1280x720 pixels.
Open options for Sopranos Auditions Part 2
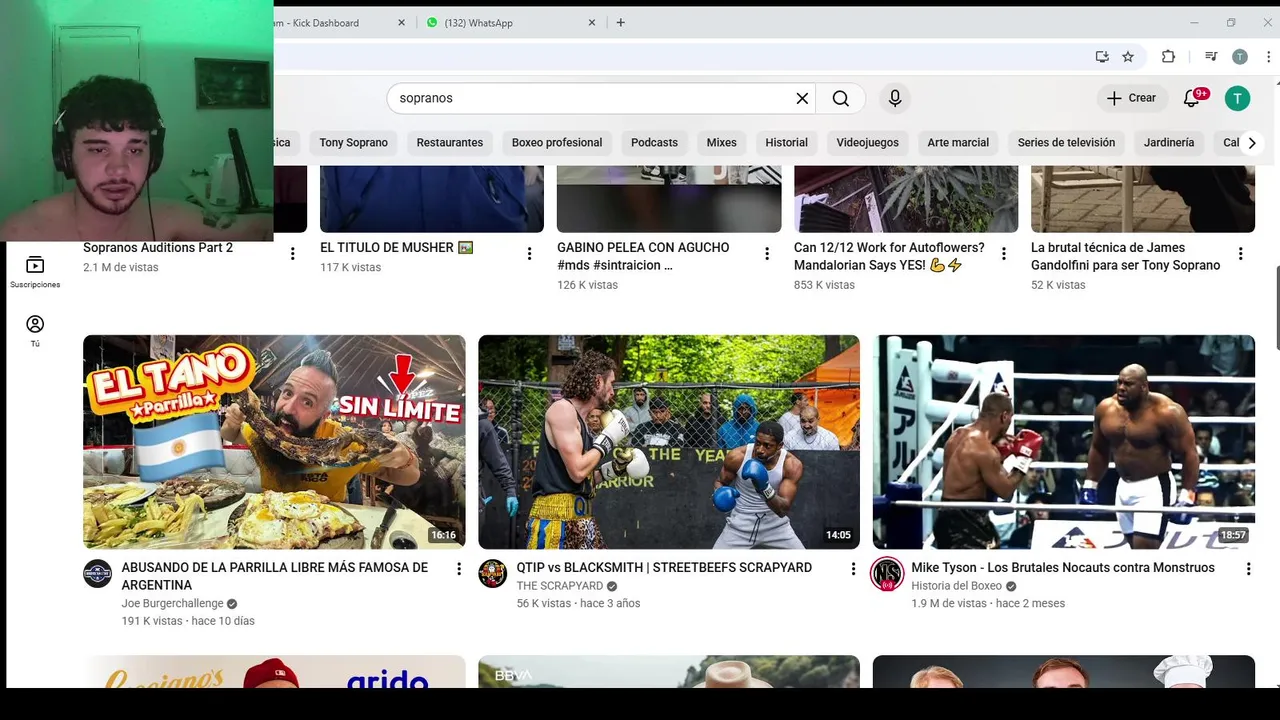293,254
